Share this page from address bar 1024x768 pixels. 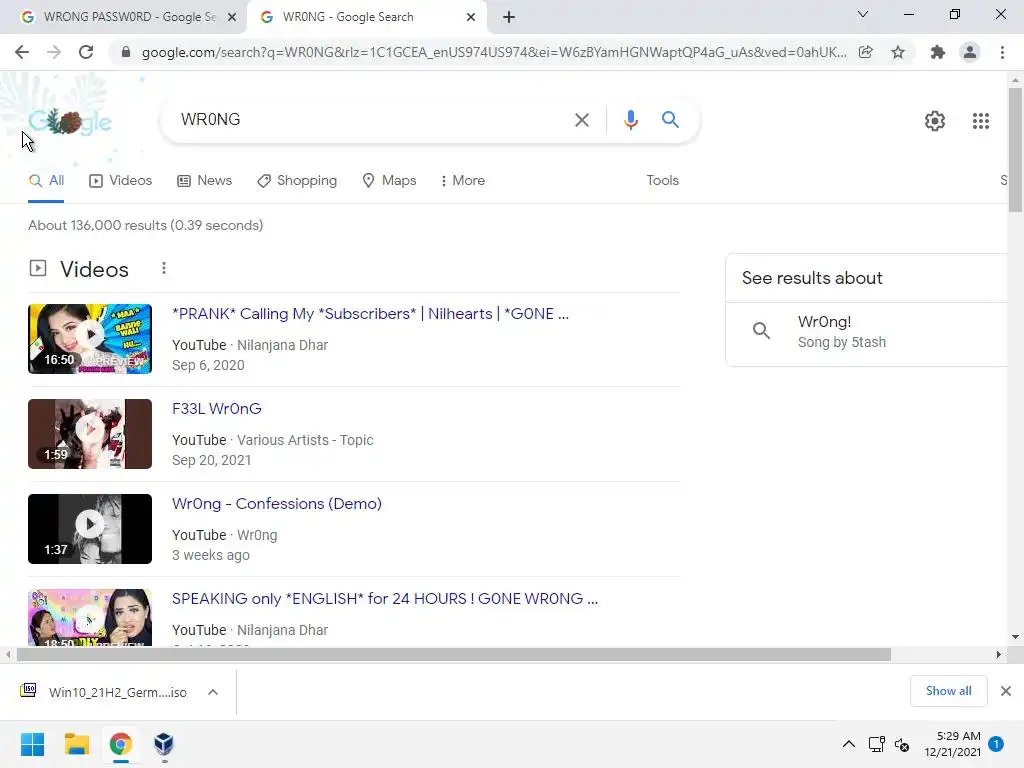coord(865,52)
